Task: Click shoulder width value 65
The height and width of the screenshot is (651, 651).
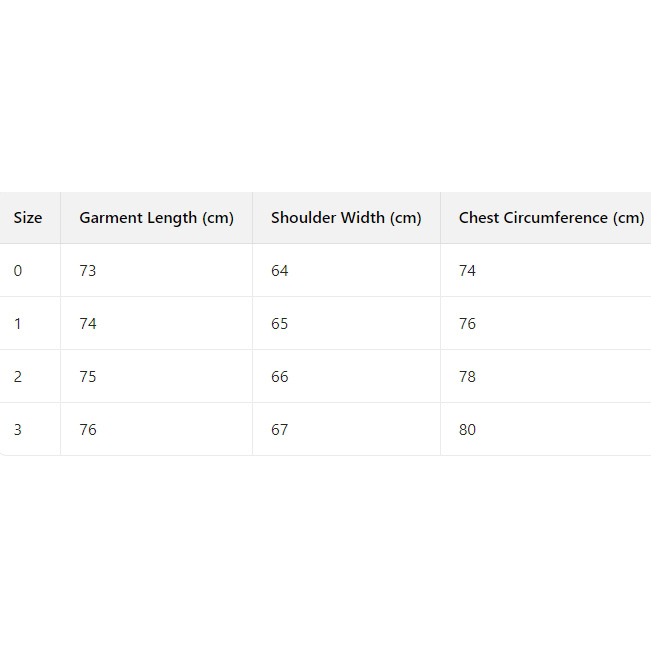Action: click(280, 324)
